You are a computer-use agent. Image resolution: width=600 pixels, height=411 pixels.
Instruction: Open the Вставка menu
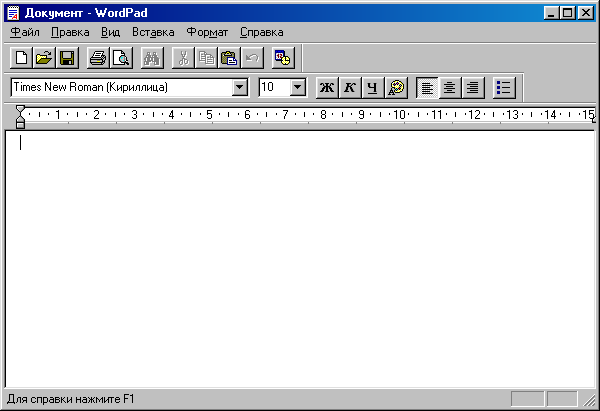153,32
